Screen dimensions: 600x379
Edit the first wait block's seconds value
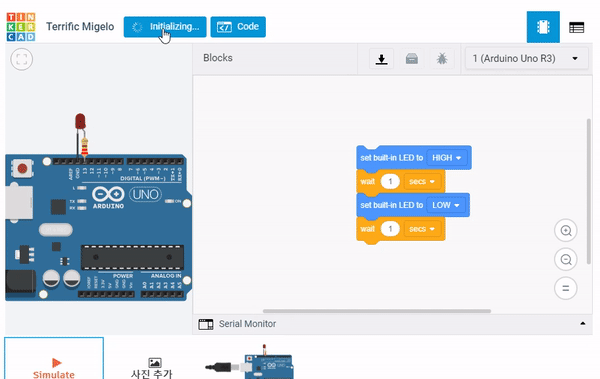pyautogui.click(x=390, y=181)
